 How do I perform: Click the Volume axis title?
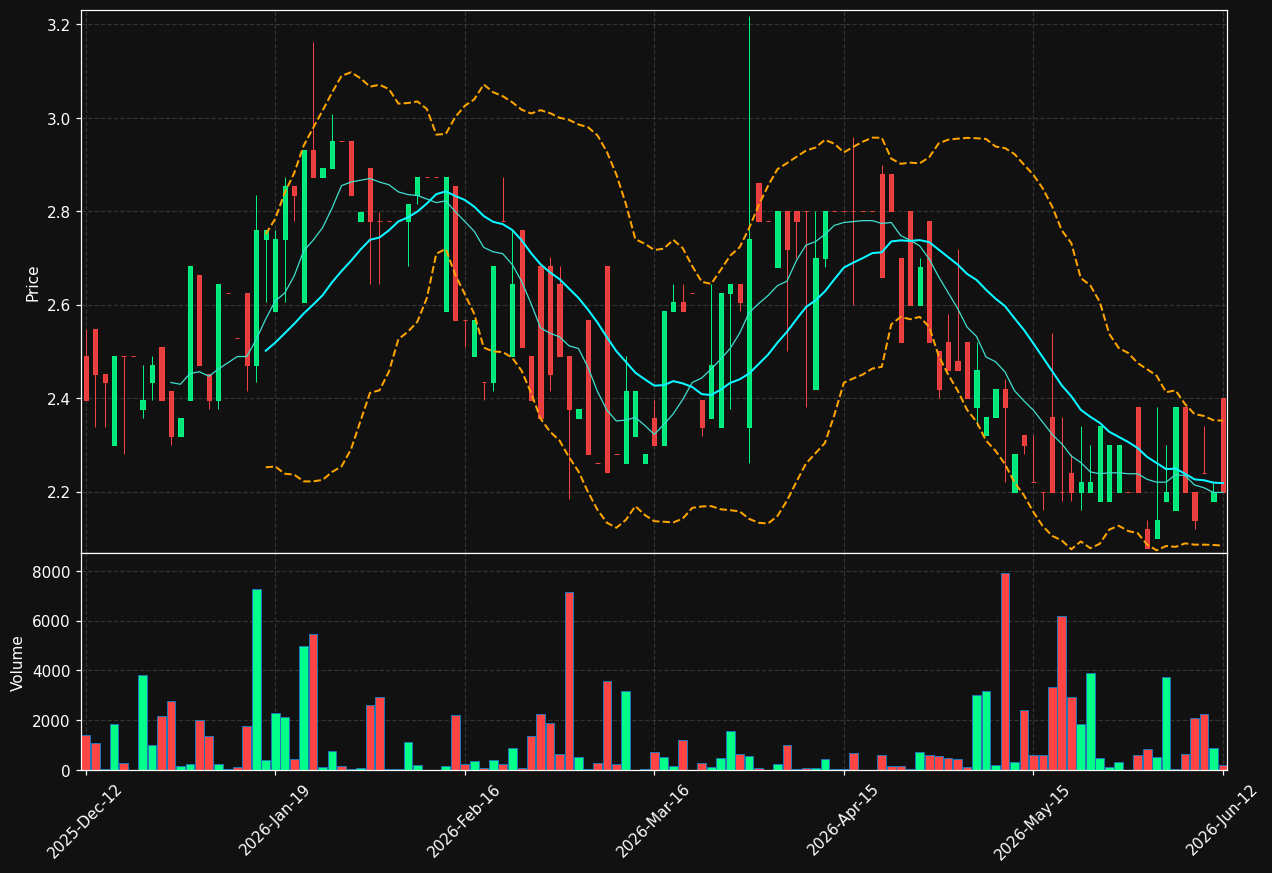(x=18, y=662)
